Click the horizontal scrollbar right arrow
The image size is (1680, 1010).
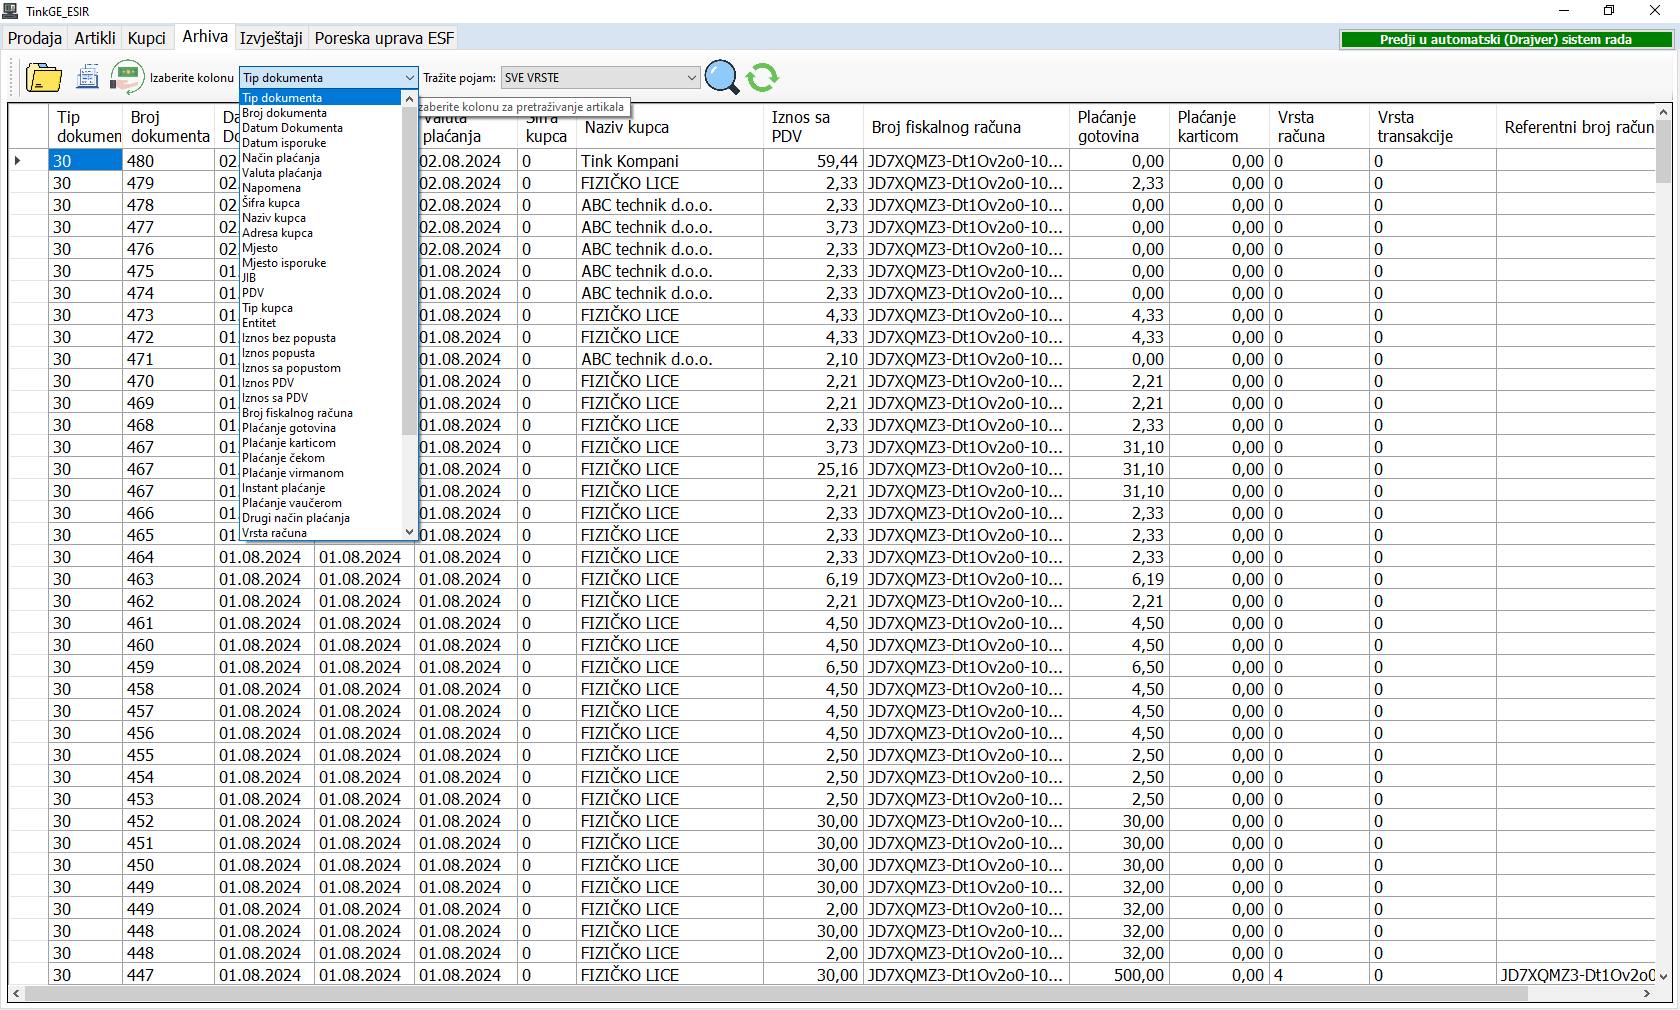1647,994
